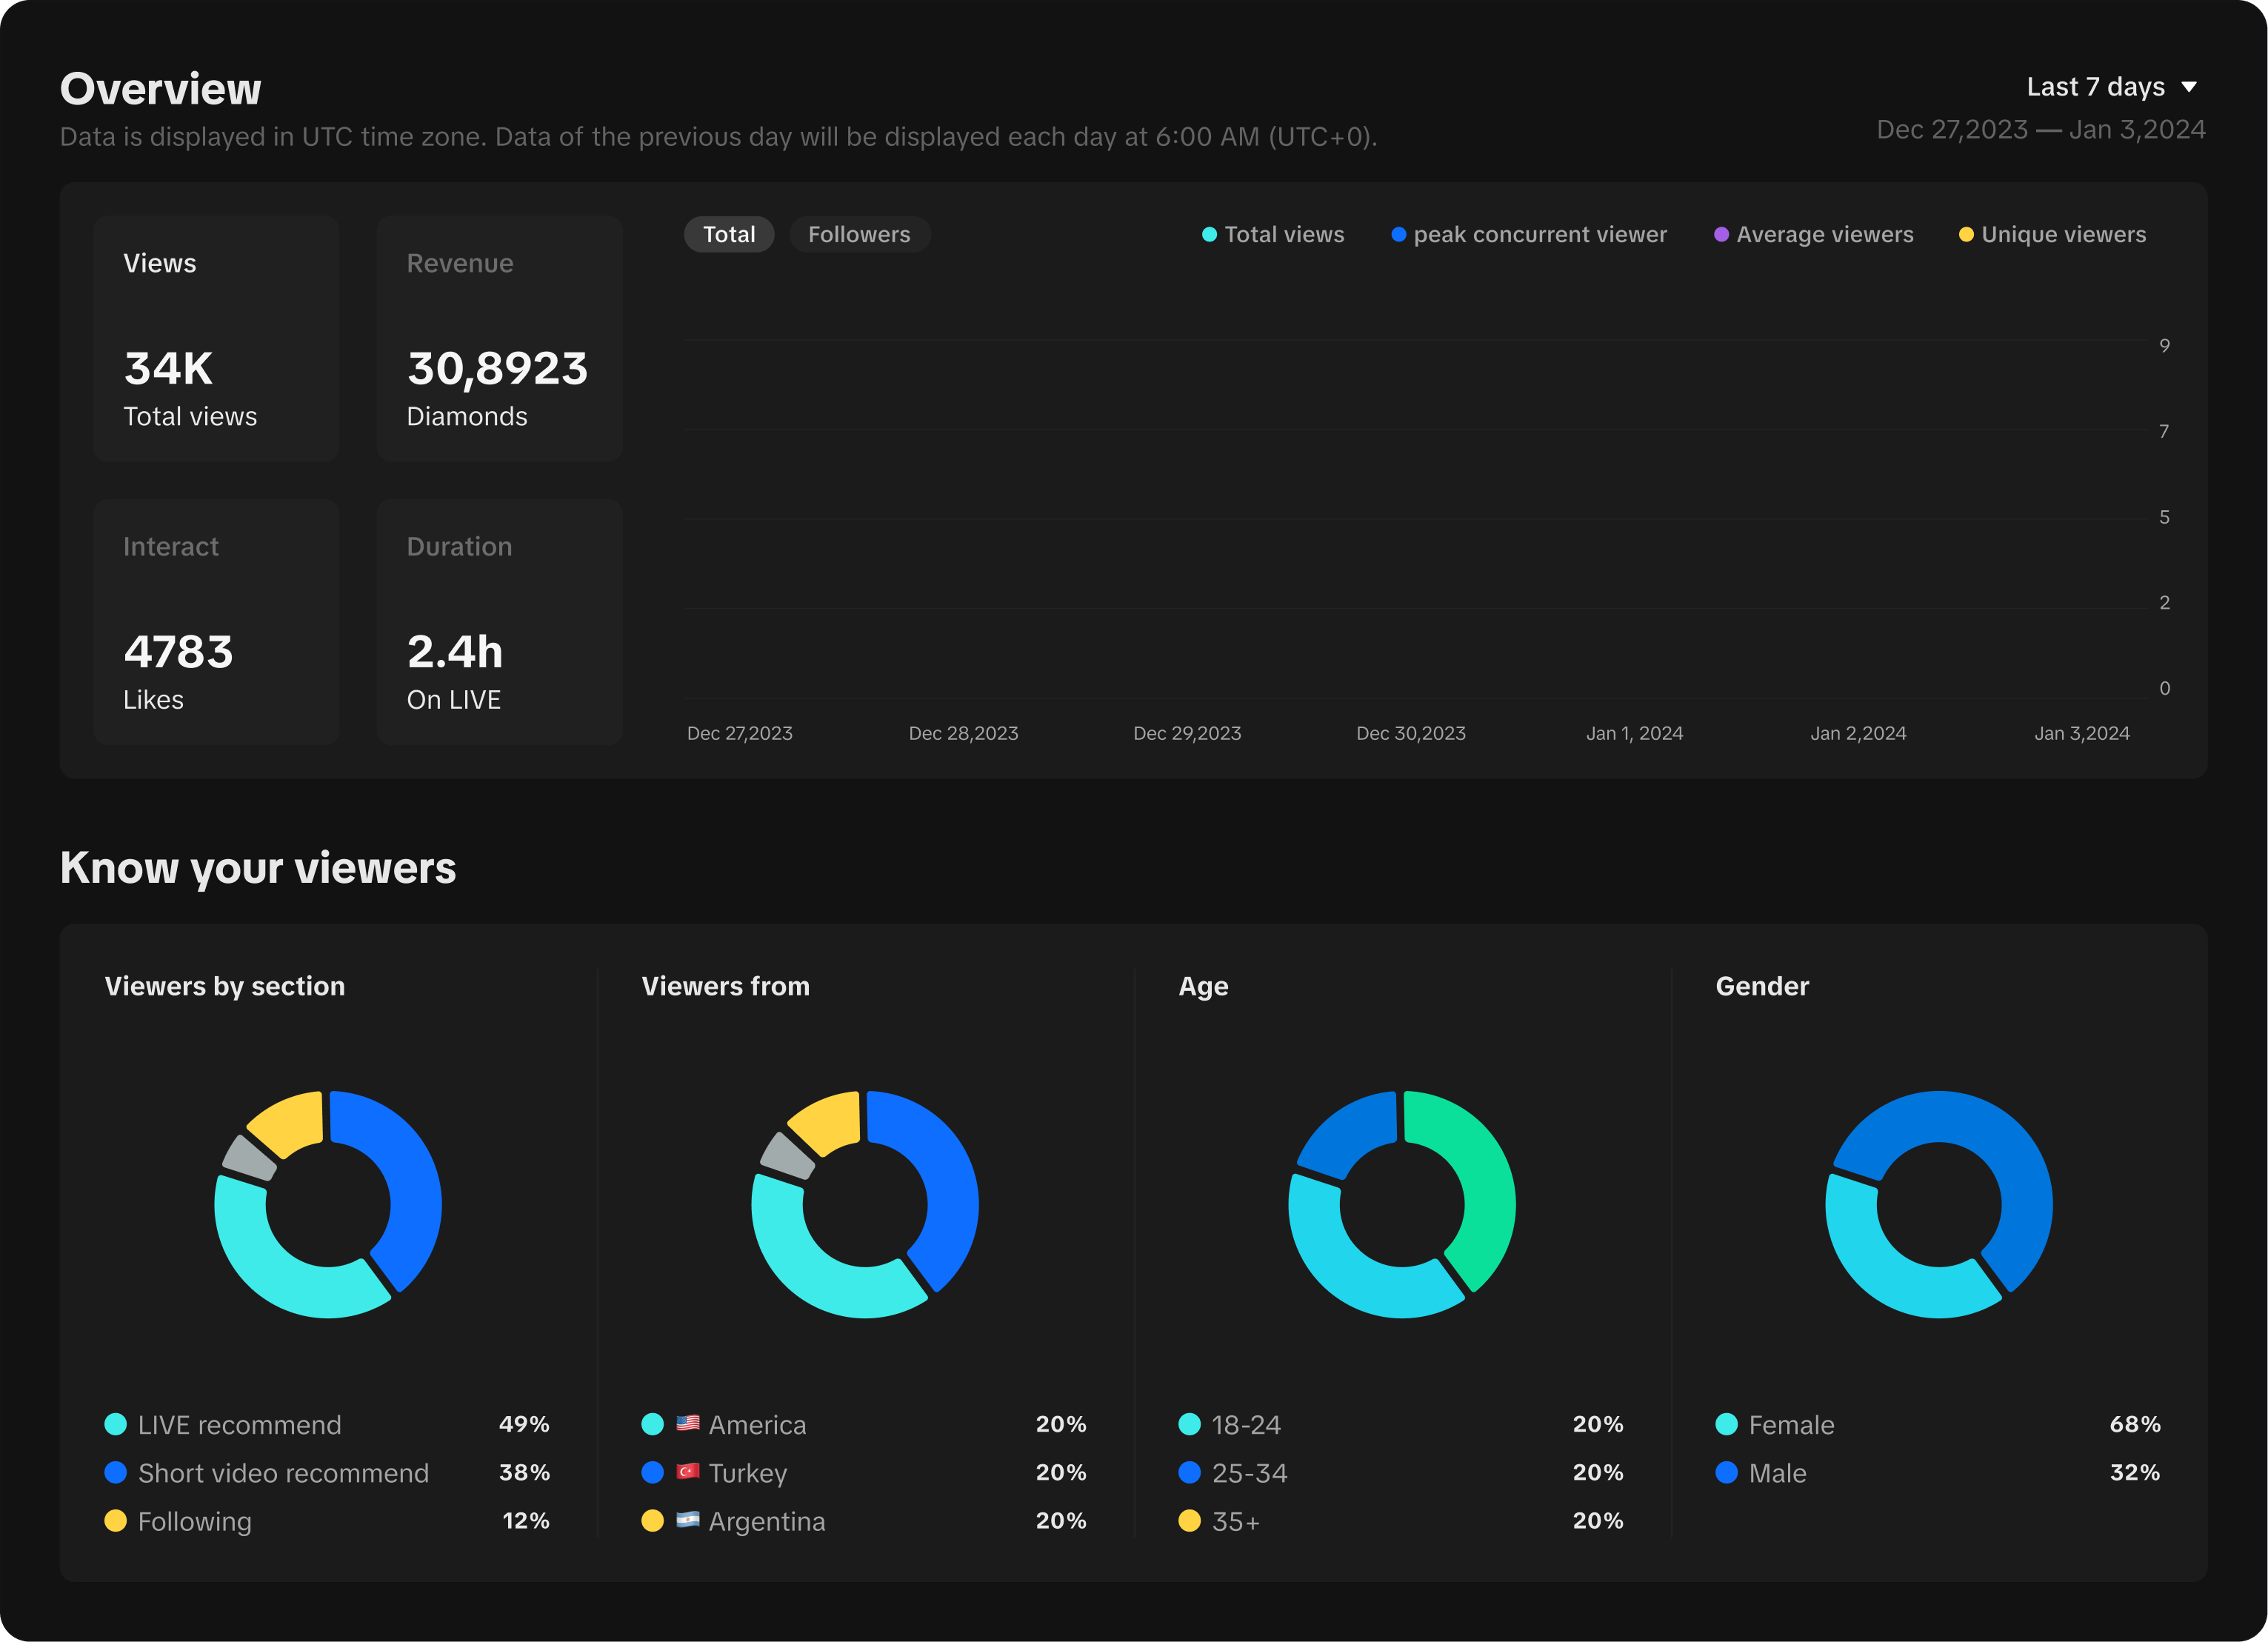
Task: Toggle the Average viewers chart series
Action: 1814,234
